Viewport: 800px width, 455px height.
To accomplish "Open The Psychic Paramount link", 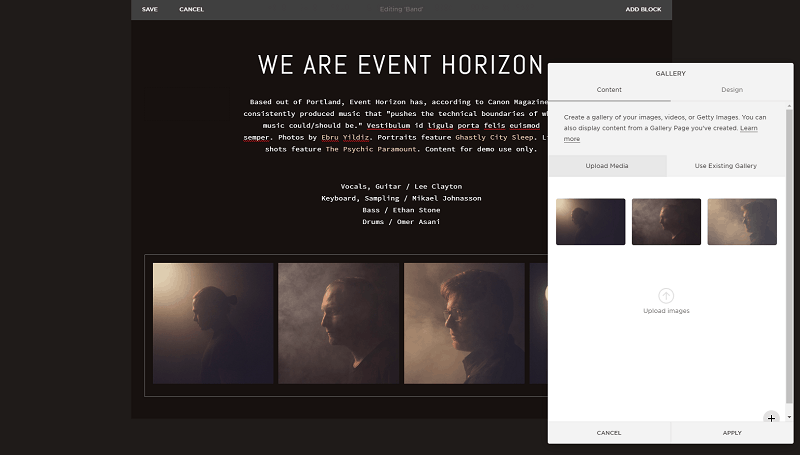I will pyautogui.click(x=371, y=149).
